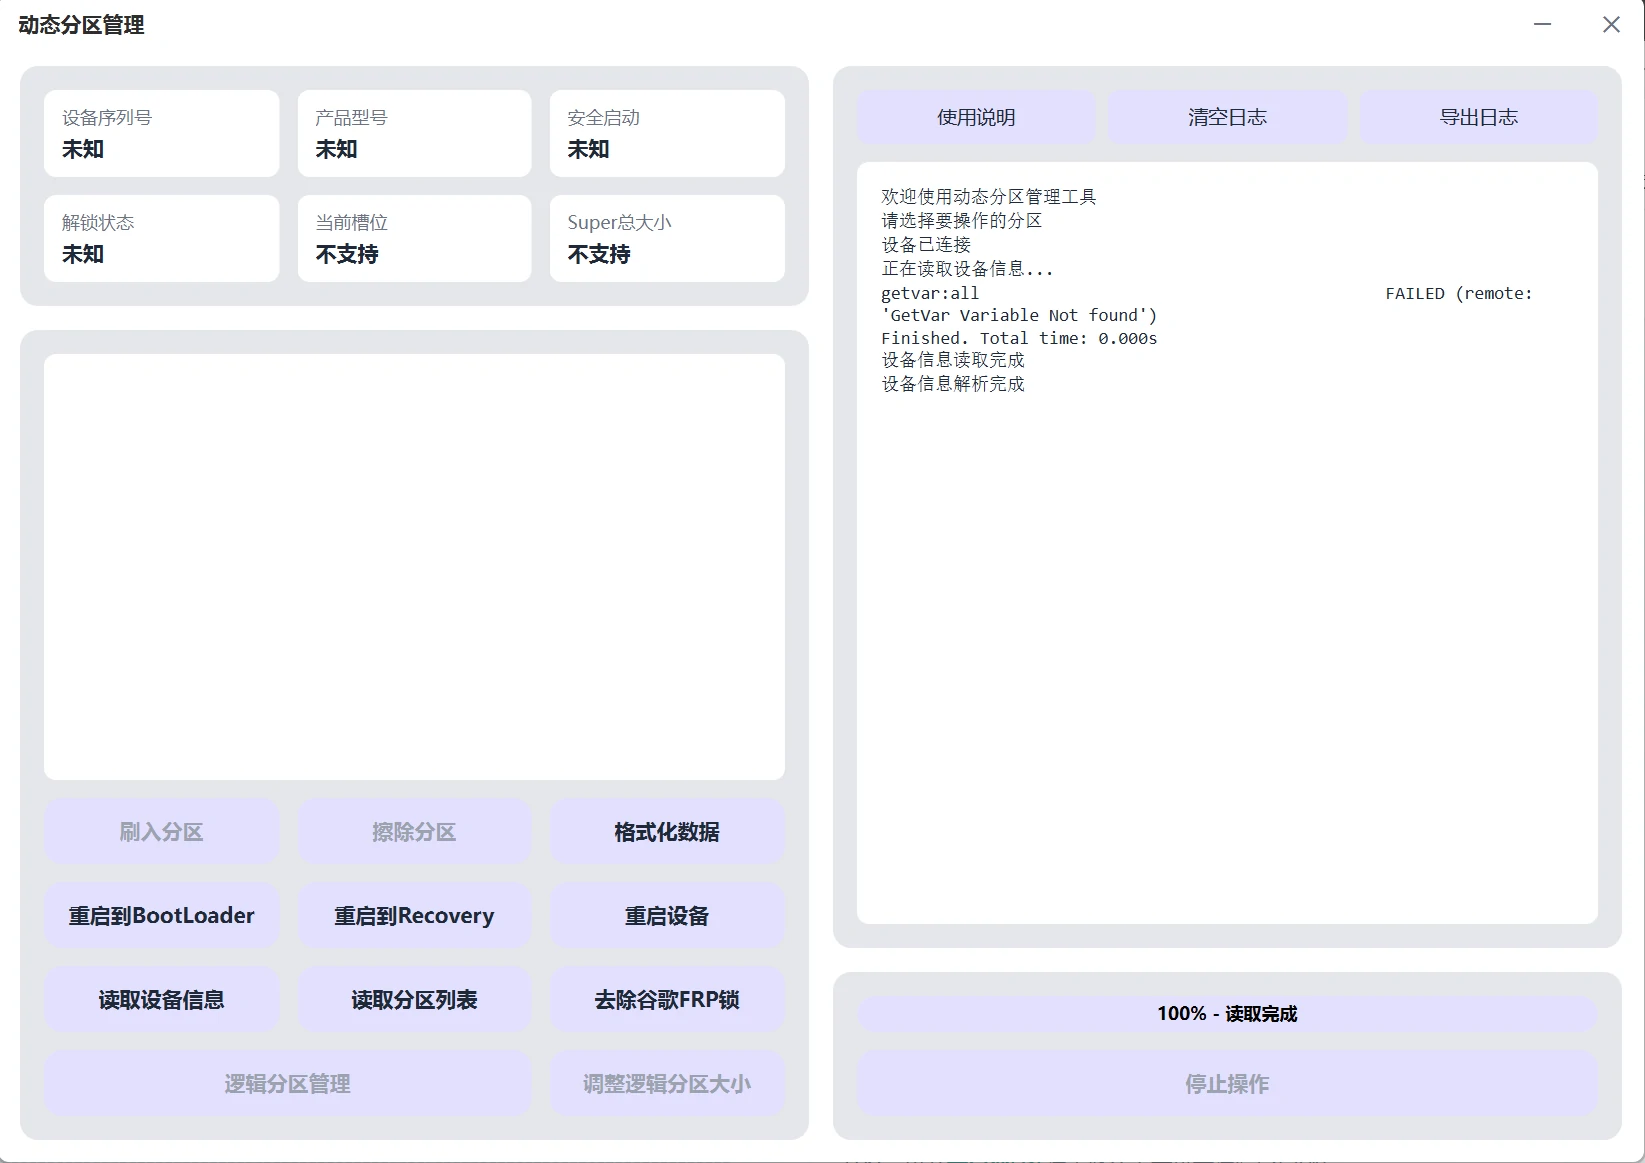
Task: Read device info via 读取设备信息
Action: point(161,1000)
